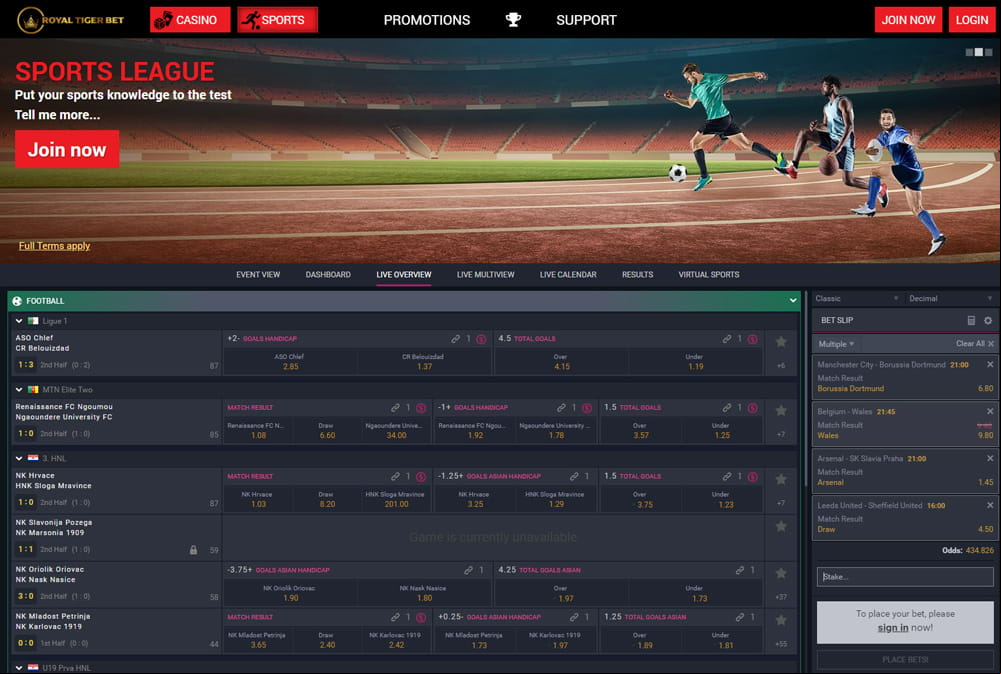The width and height of the screenshot is (1001, 674).
Task: Collapse the Football section chevron
Action: coord(793,301)
